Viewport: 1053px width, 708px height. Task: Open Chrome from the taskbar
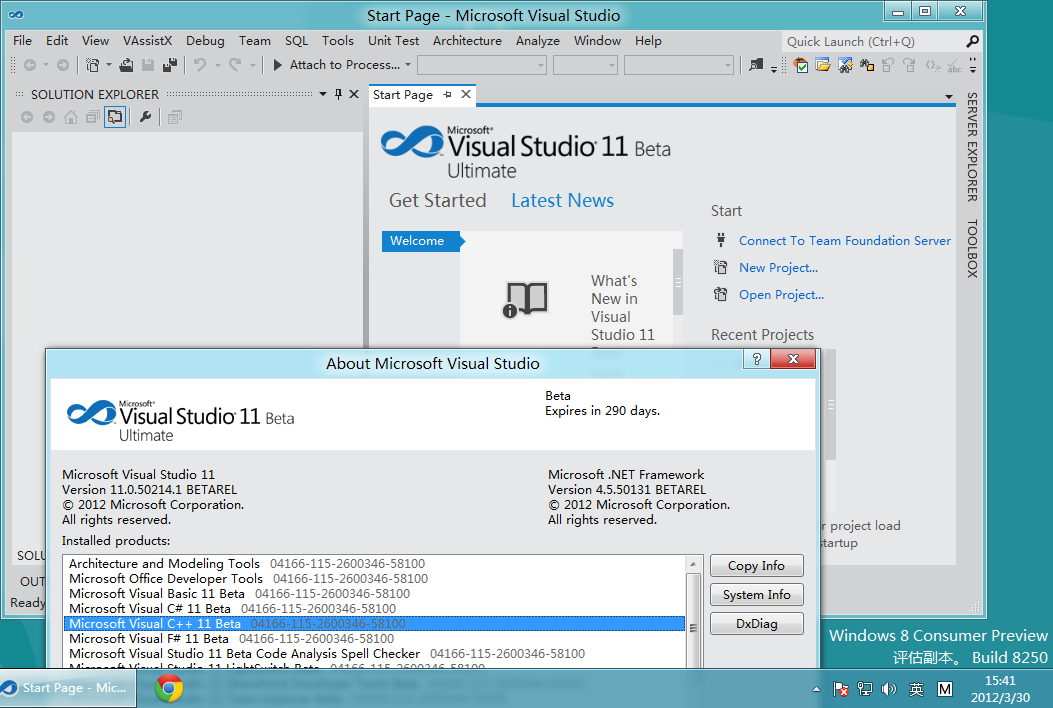(x=169, y=689)
